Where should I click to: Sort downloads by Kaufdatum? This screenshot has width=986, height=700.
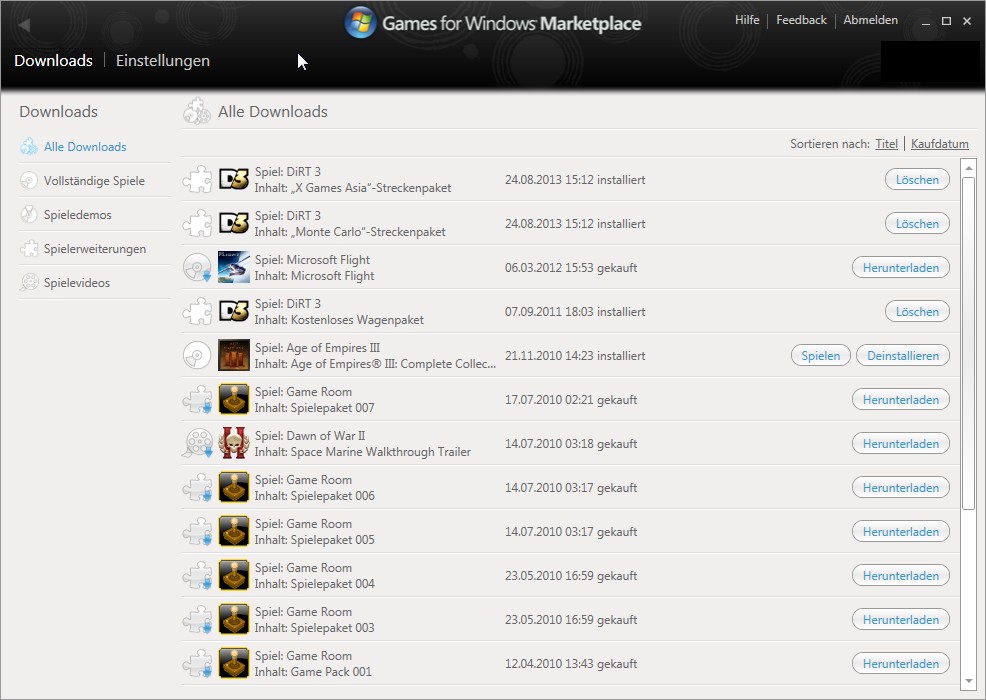tap(939, 144)
